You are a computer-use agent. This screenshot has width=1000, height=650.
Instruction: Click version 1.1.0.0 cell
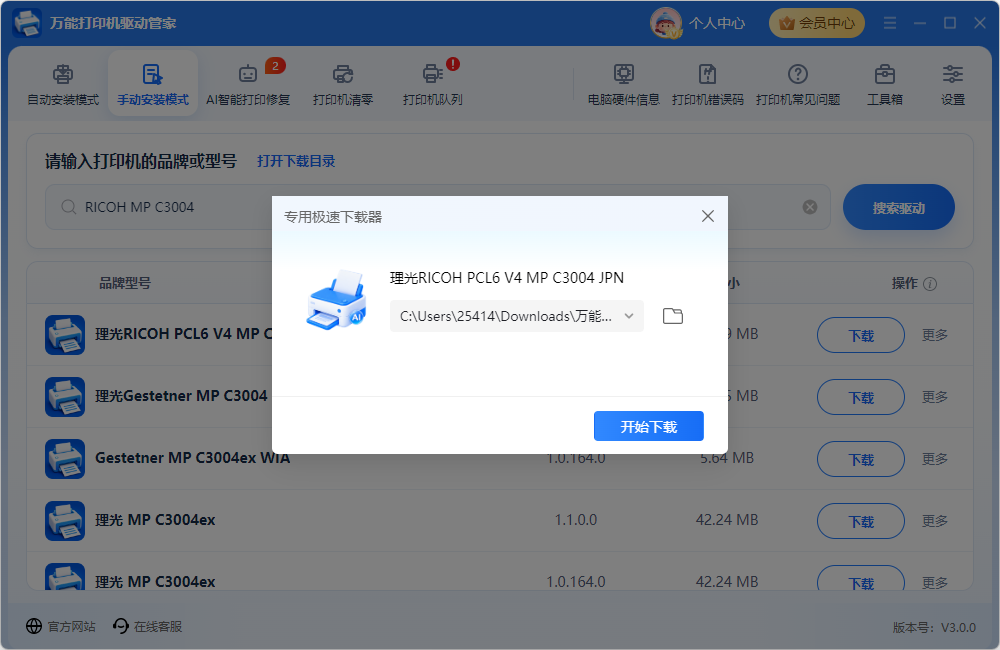pos(575,520)
